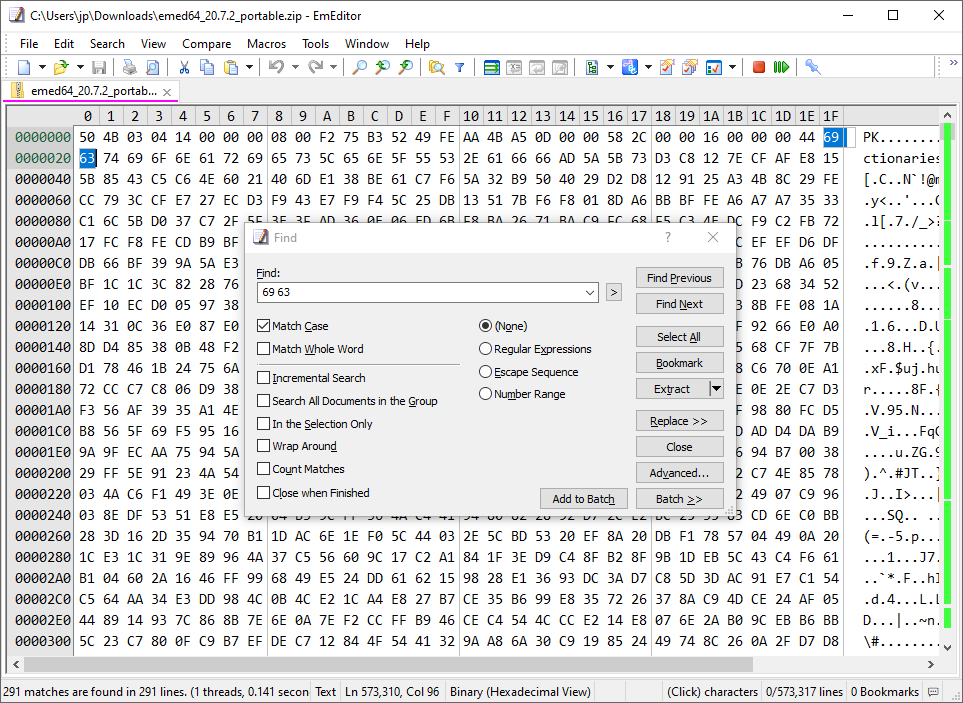963x703 pixels.
Task: Tick the Wrap Around checkbox
Action: coord(263,446)
